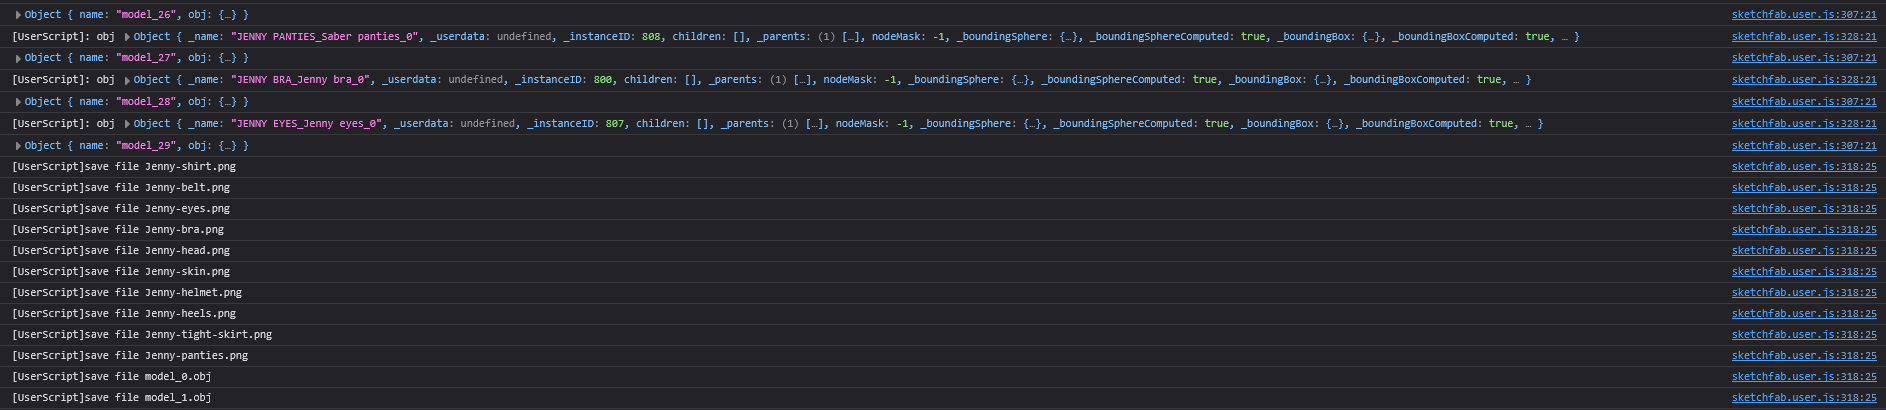
Task: Click the _instanceID value 808
Action: [651, 36]
